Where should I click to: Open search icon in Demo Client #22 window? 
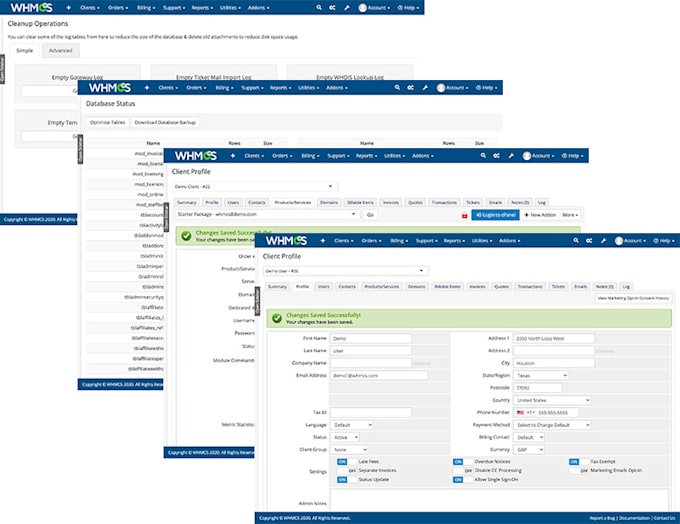click(483, 156)
